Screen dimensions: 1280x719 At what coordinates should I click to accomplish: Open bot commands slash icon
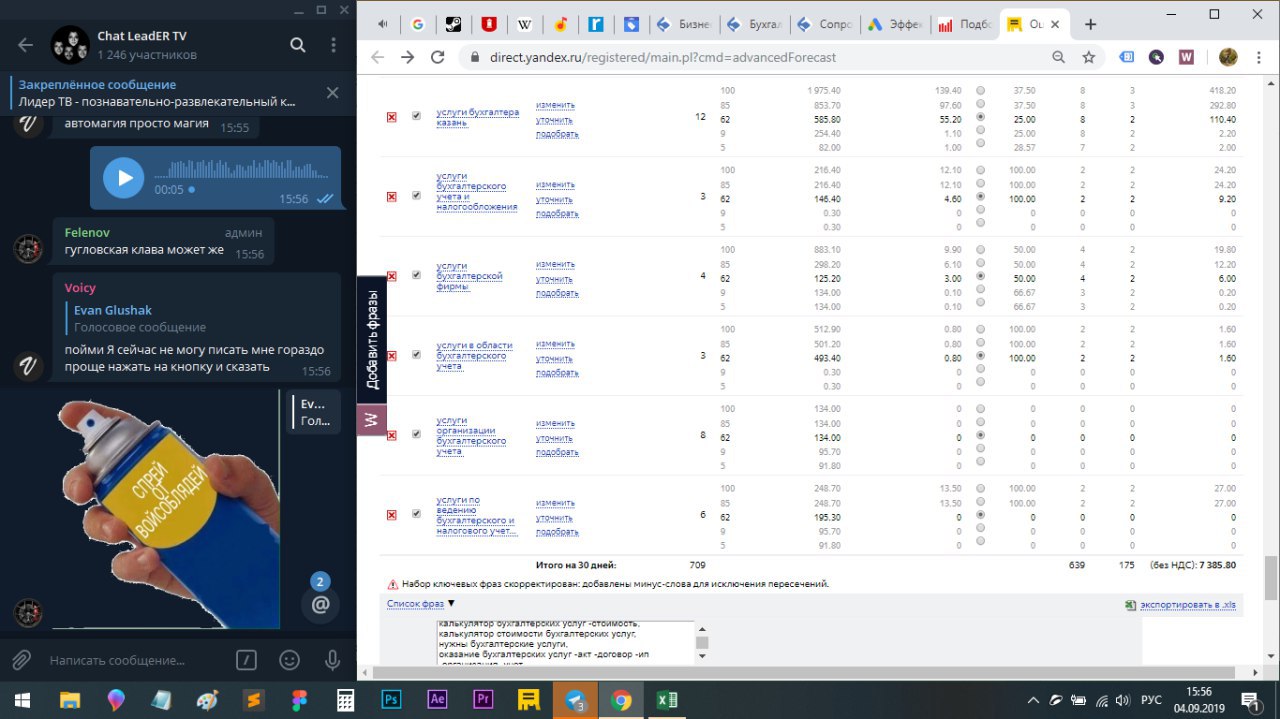(246, 660)
